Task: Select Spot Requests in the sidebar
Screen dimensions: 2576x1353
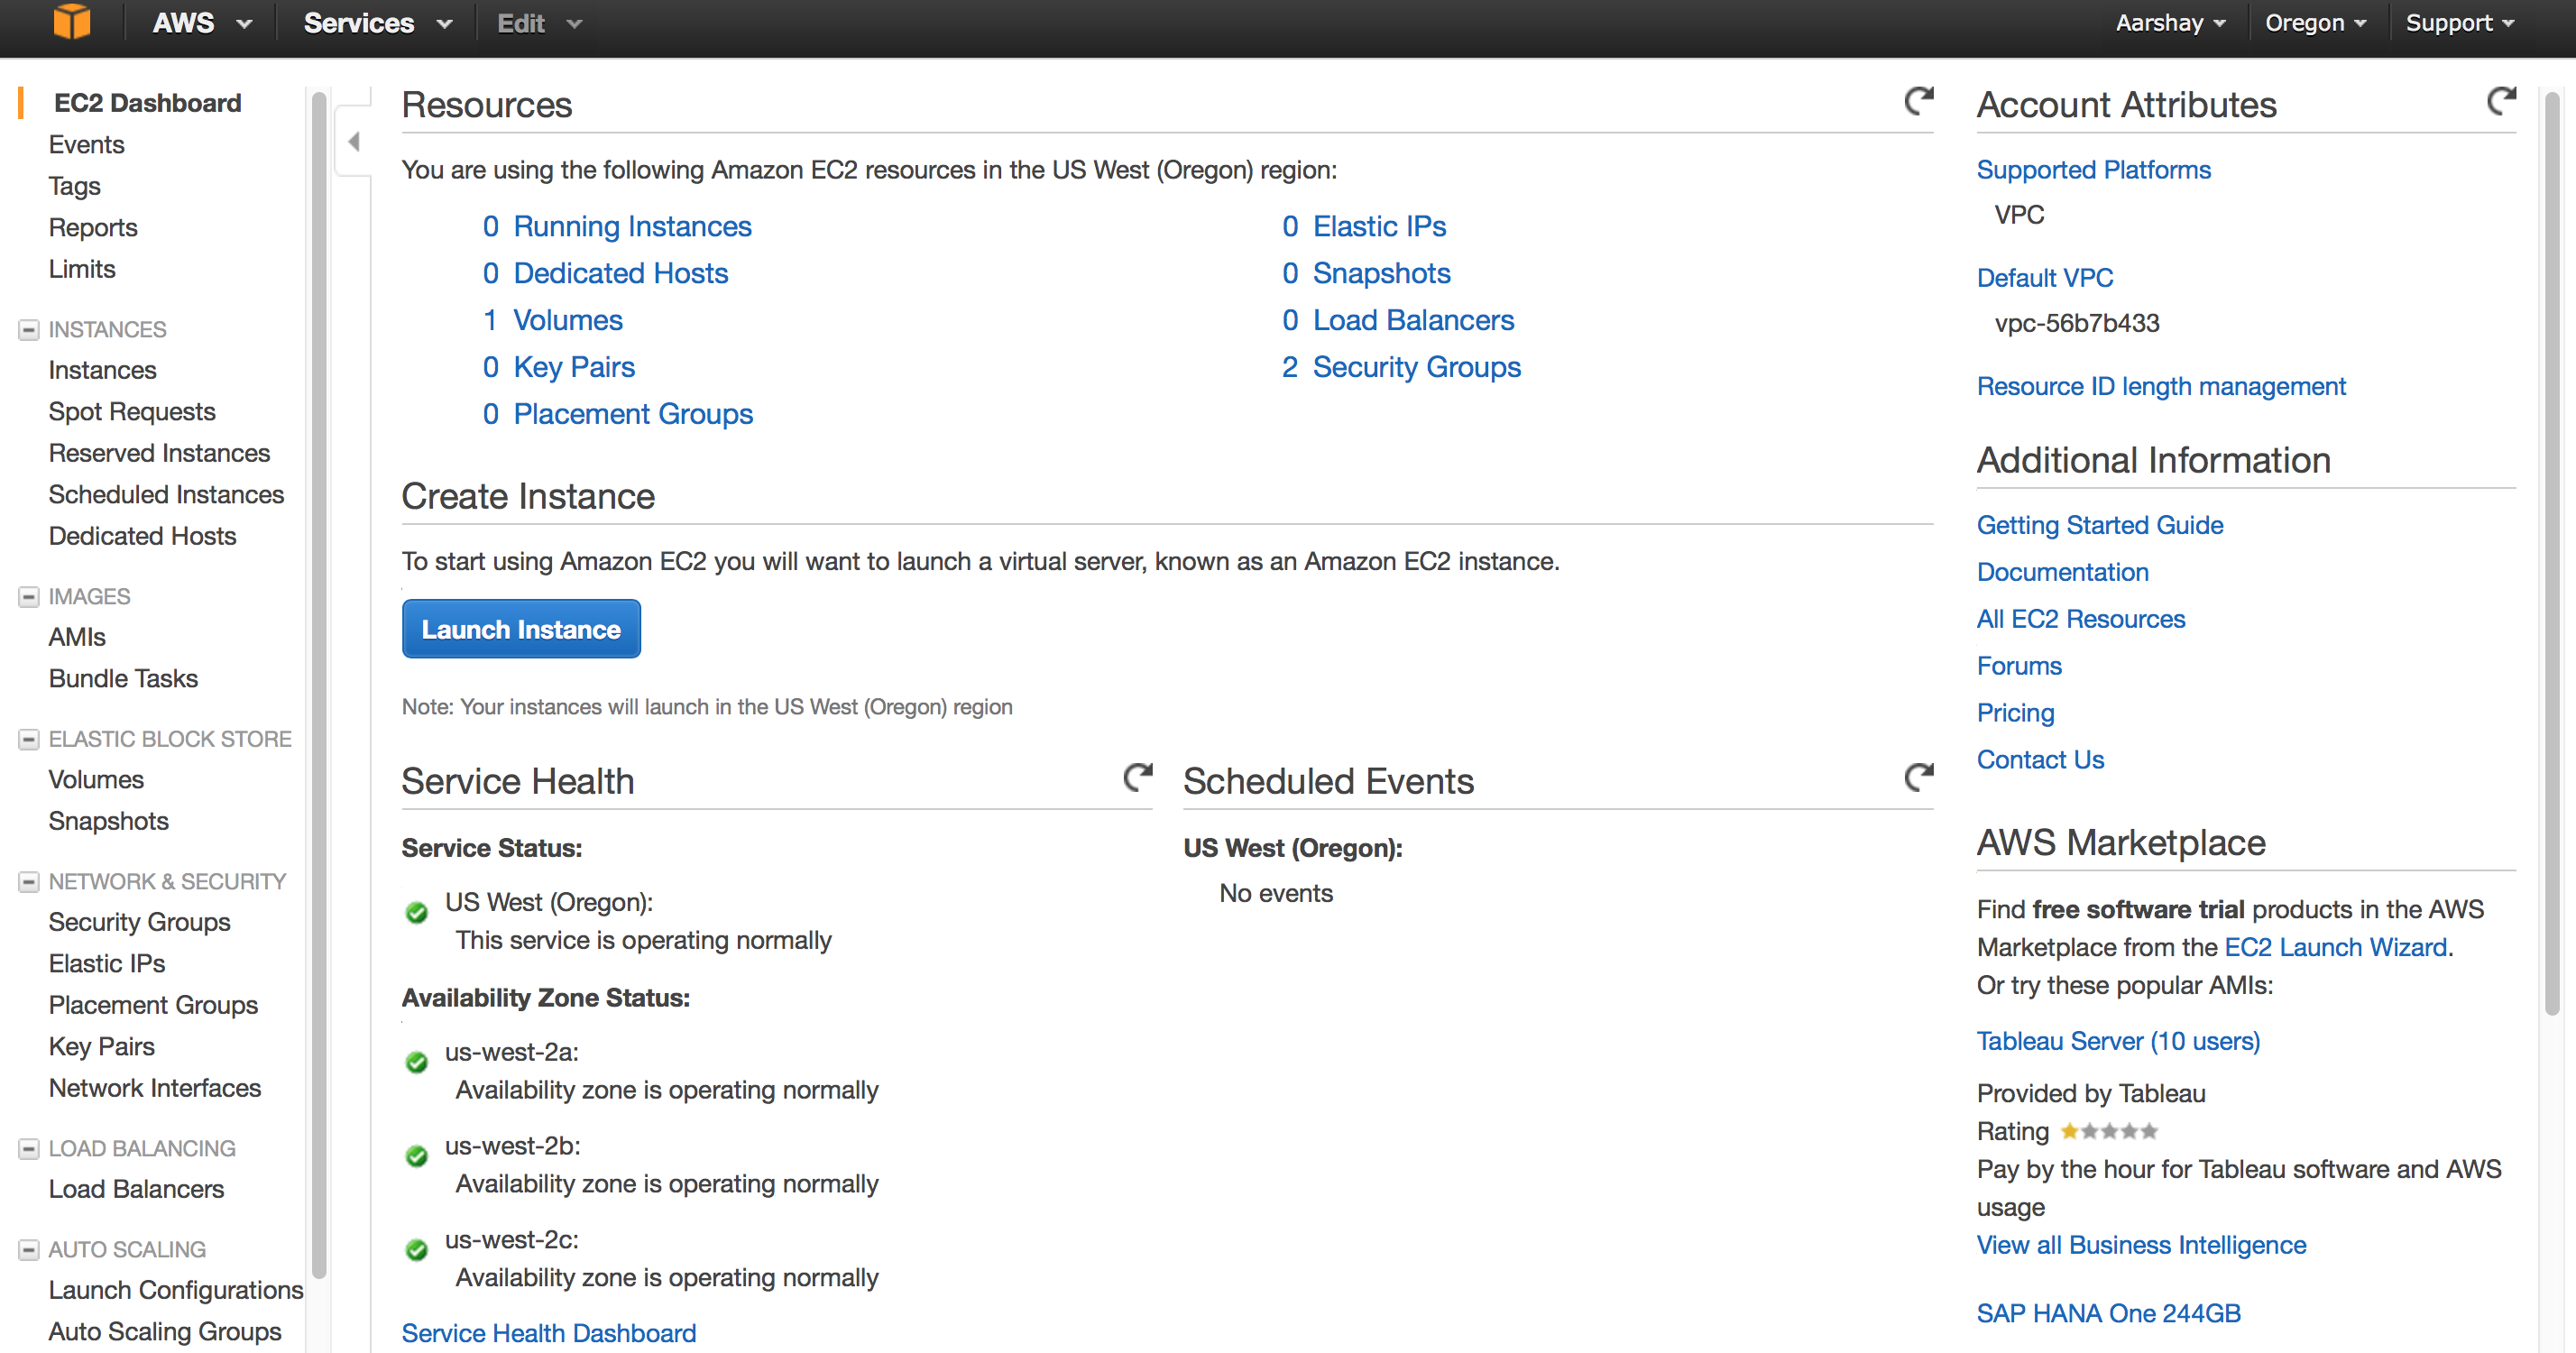Action: click(132, 411)
